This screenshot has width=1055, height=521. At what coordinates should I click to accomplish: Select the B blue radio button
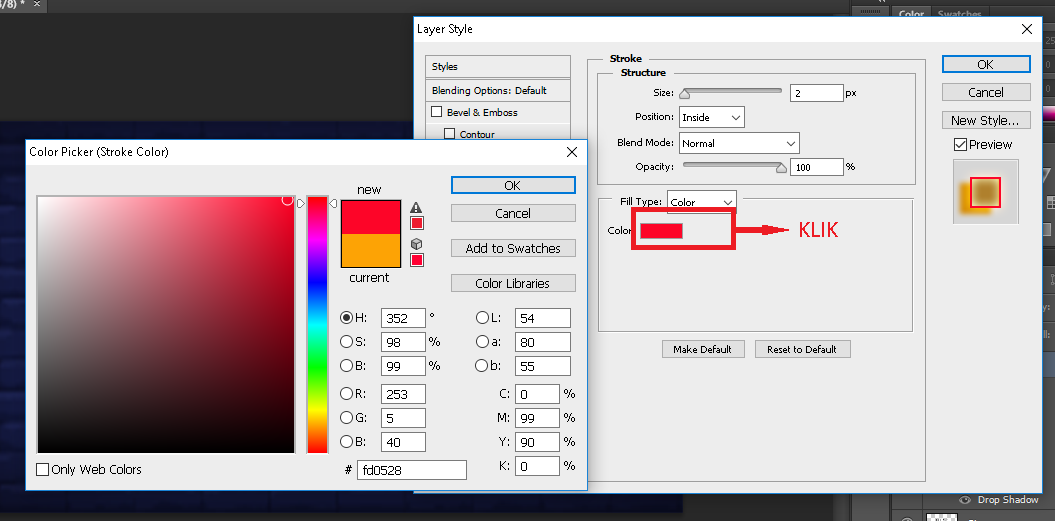click(347, 442)
